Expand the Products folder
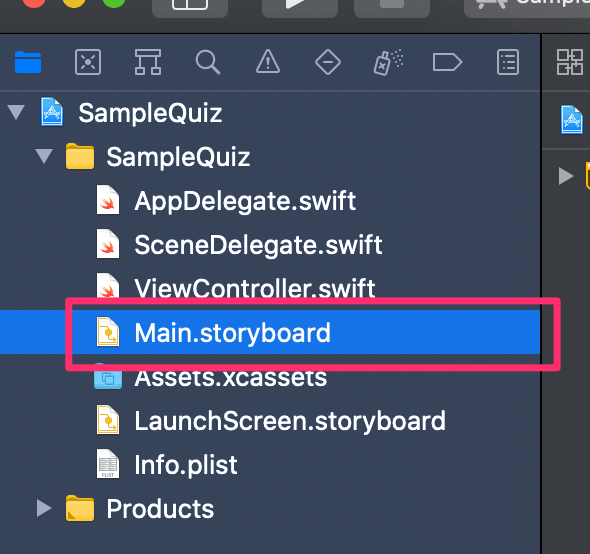 pyautogui.click(x=44, y=508)
